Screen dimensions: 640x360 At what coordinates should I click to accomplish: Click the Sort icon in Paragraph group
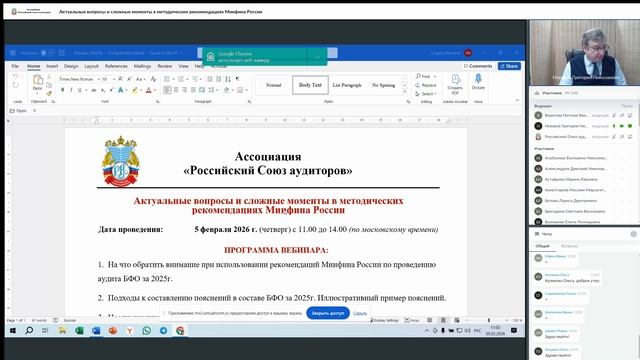(228, 79)
